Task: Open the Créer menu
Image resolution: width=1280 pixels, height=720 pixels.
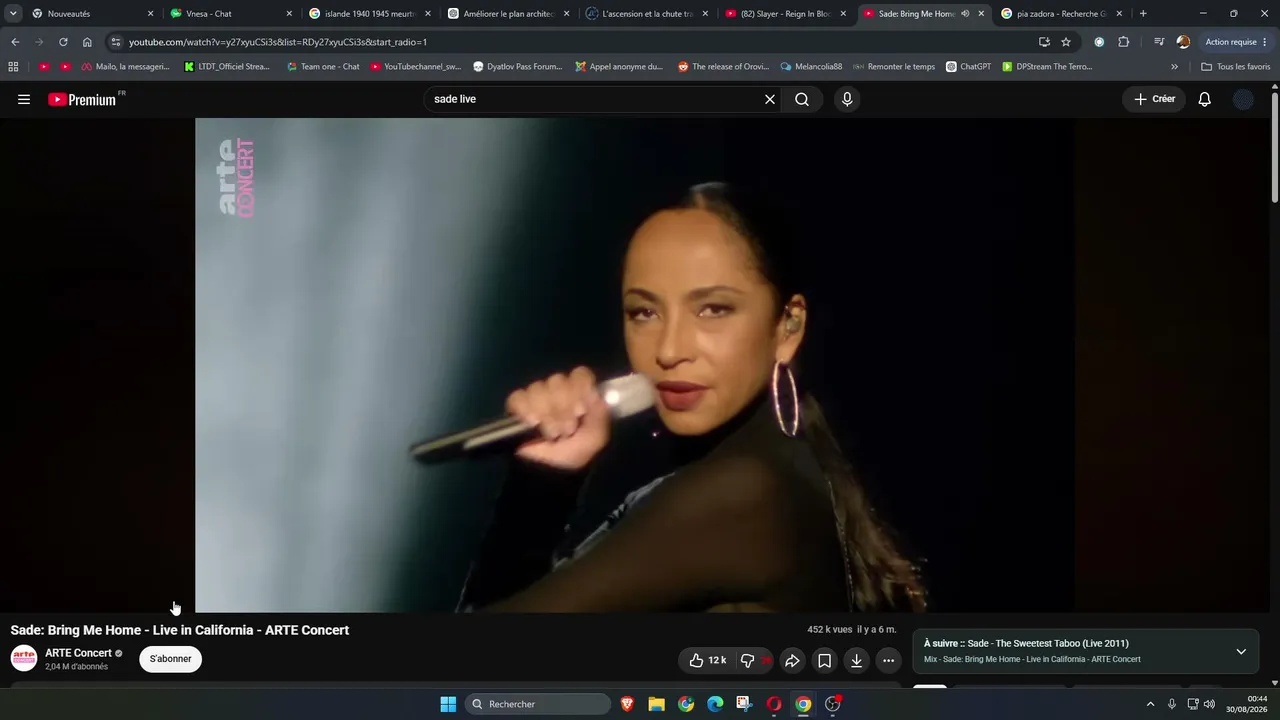Action: tap(1154, 99)
